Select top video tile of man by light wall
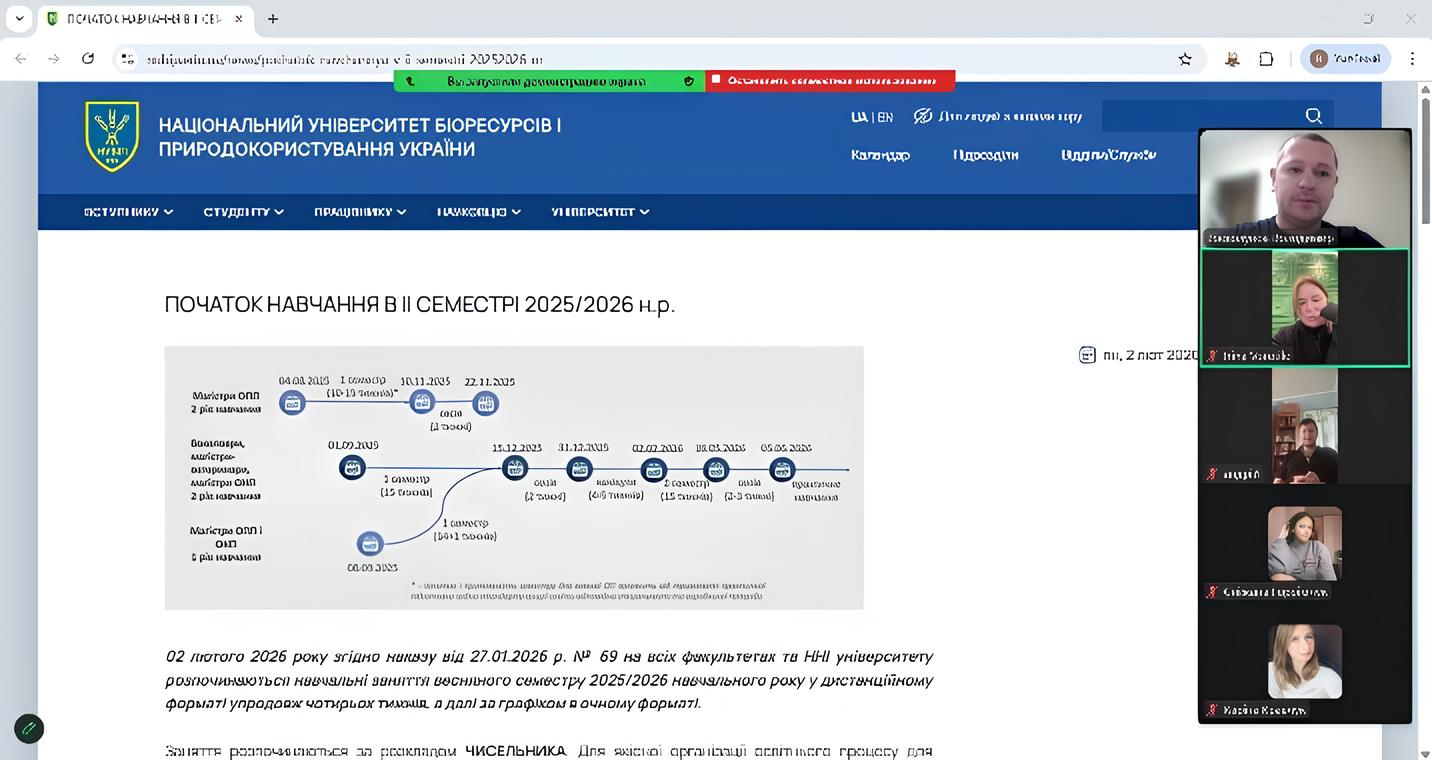Image resolution: width=1432 pixels, height=760 pixels. point(1305,188)
